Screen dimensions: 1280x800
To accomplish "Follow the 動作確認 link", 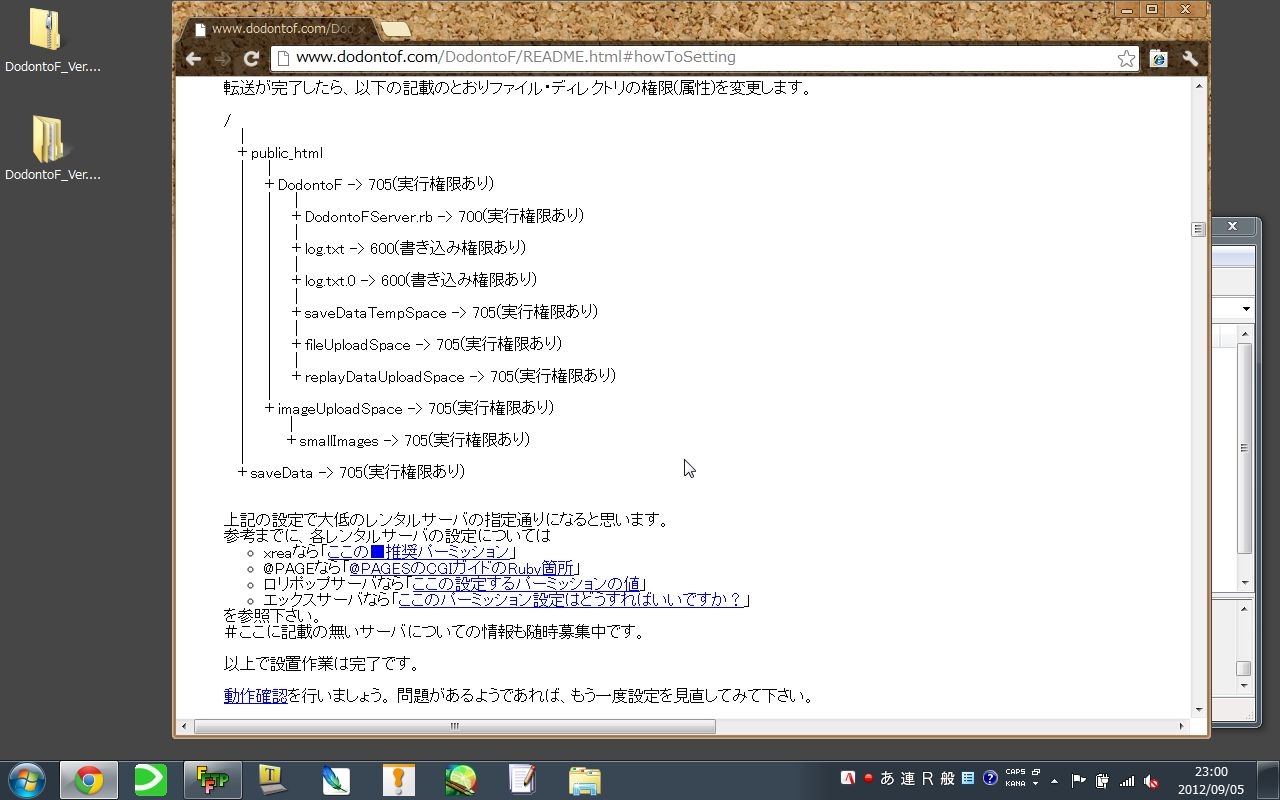I will click(255, 696).
